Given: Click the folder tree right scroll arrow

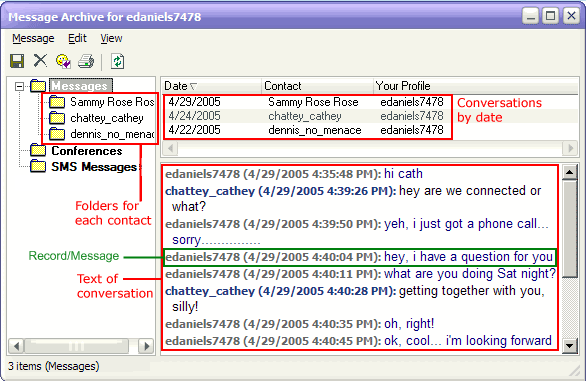Looking at the screenshot, I should click(x=146, y=346).
